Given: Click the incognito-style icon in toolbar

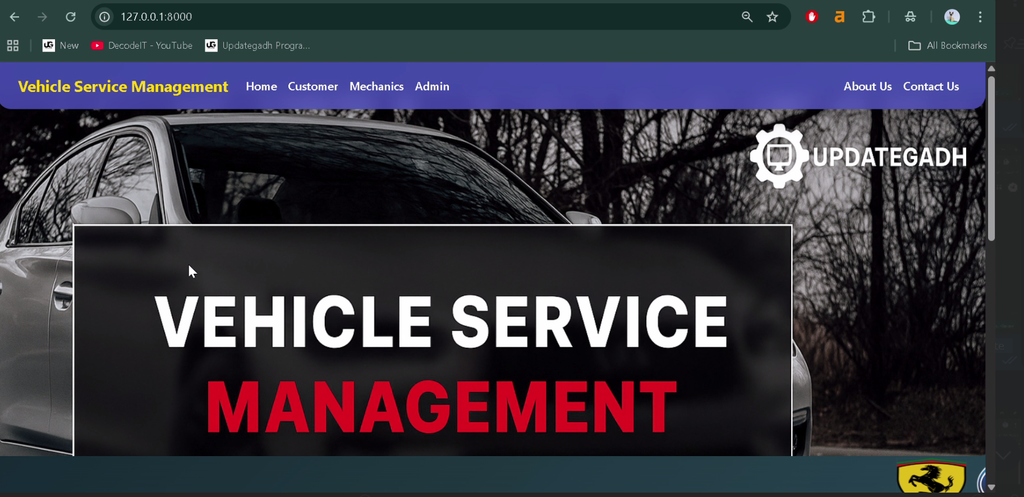Looking at the screenshot, I should click(x=910, y=17).
